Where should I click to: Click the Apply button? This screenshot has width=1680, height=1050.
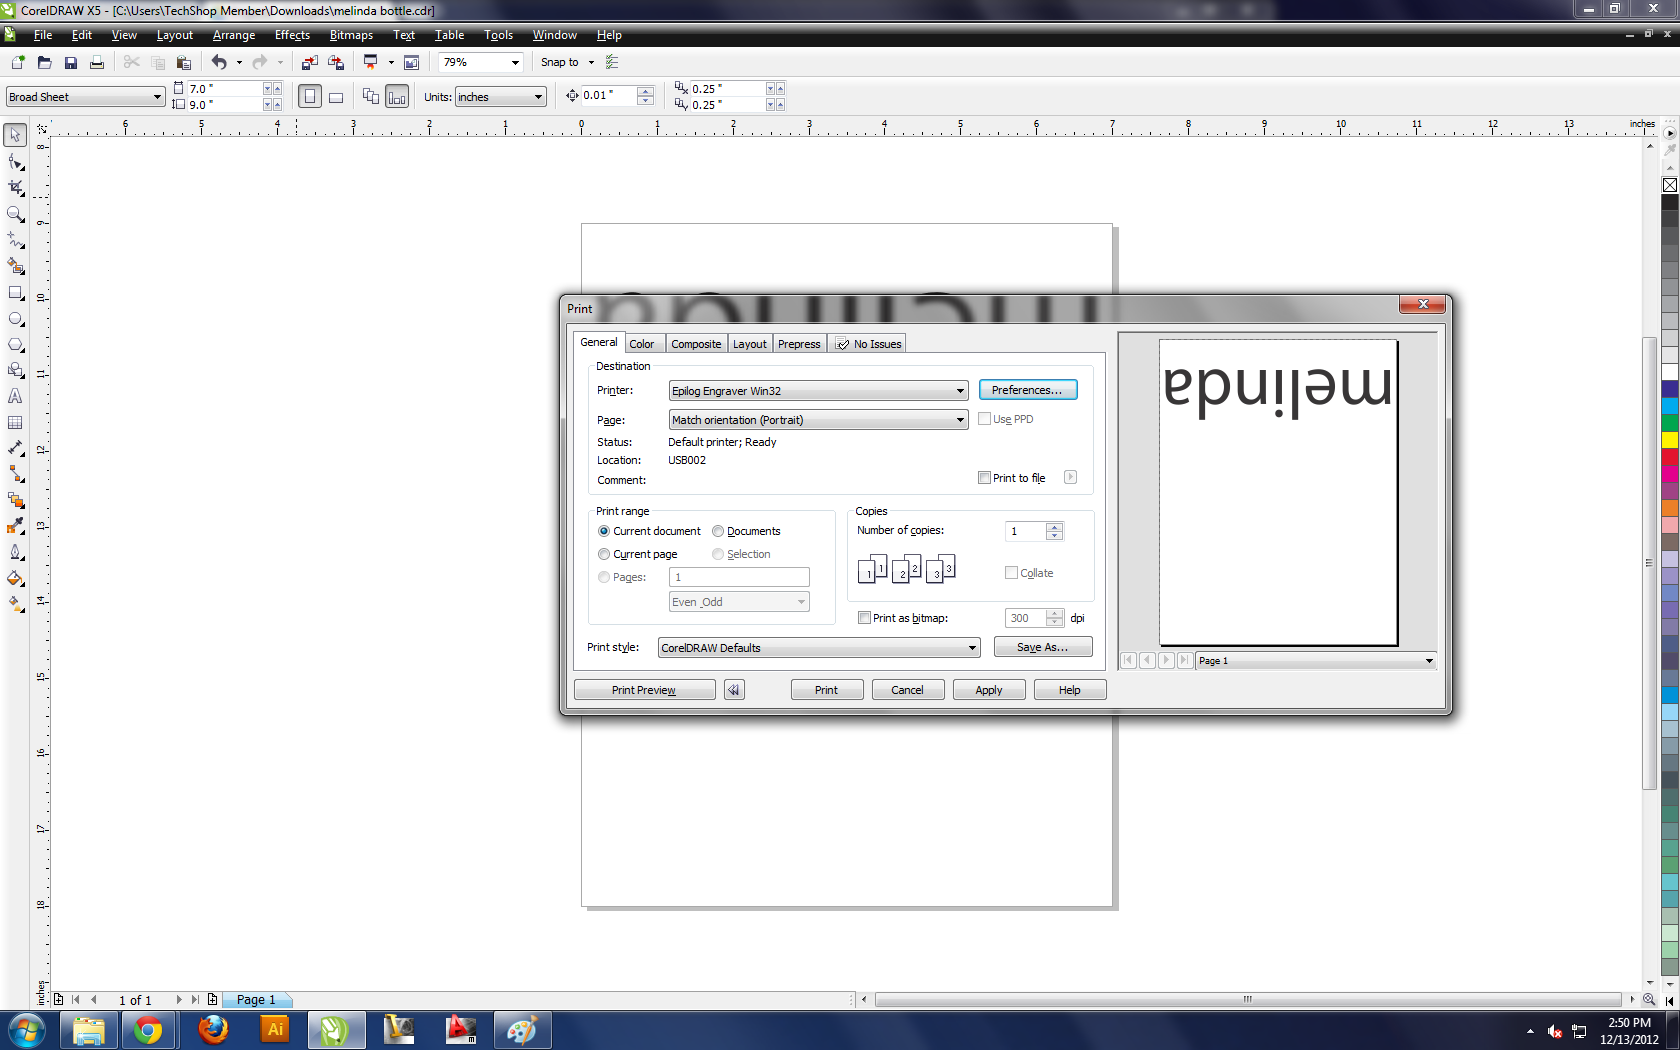(x=988, y=690)
